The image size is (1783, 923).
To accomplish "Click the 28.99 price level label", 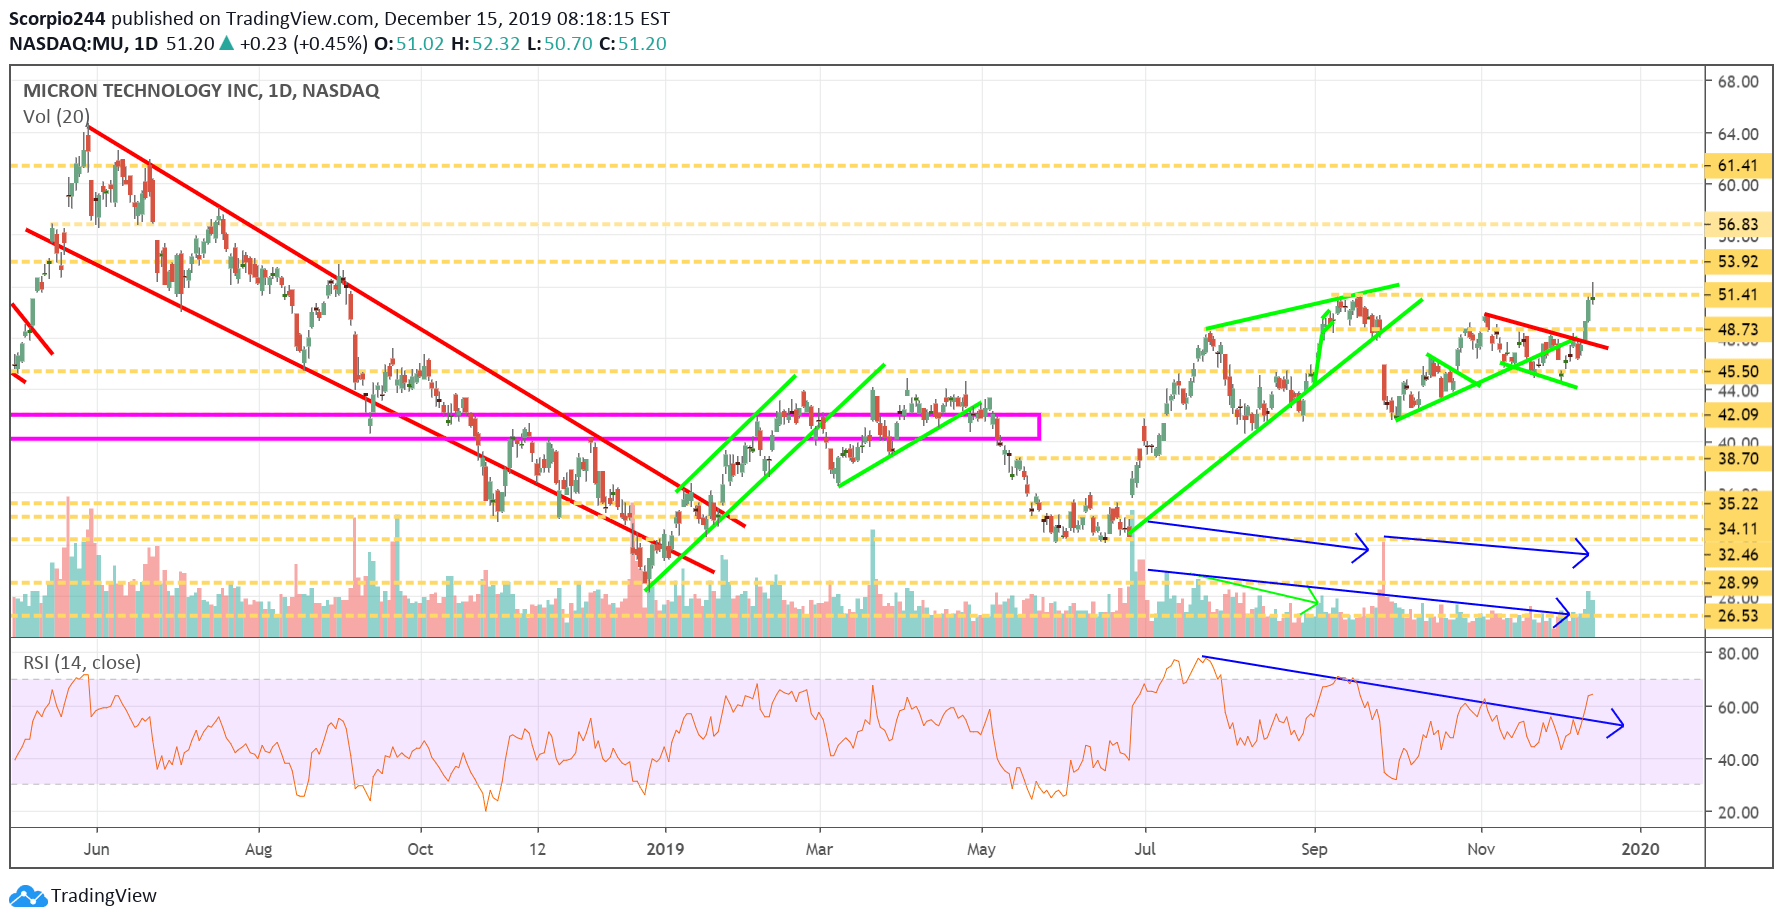I will coord(1738,583).
